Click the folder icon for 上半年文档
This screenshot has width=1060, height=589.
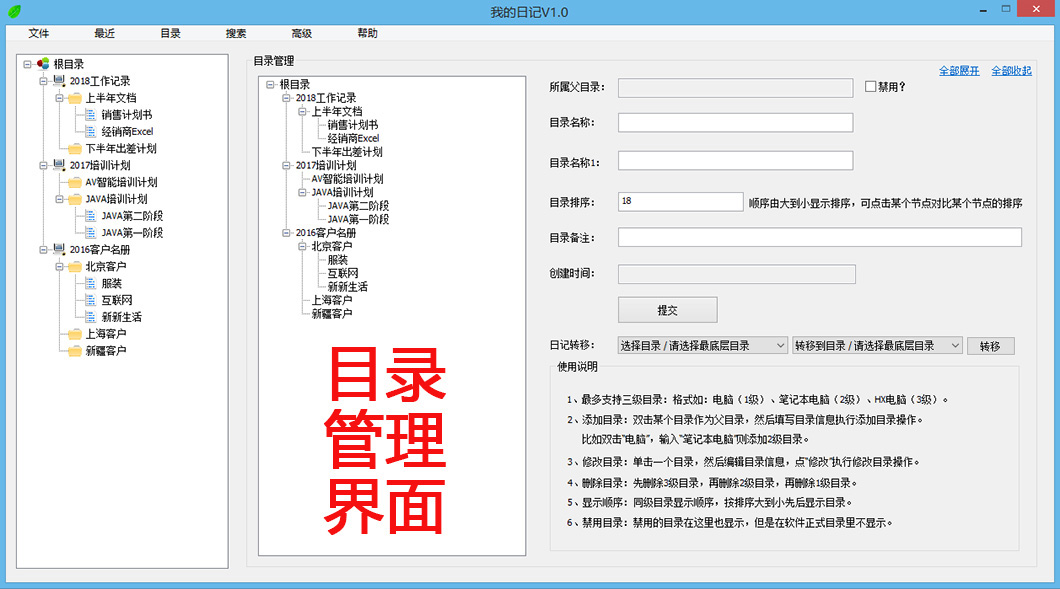point(74,98)
